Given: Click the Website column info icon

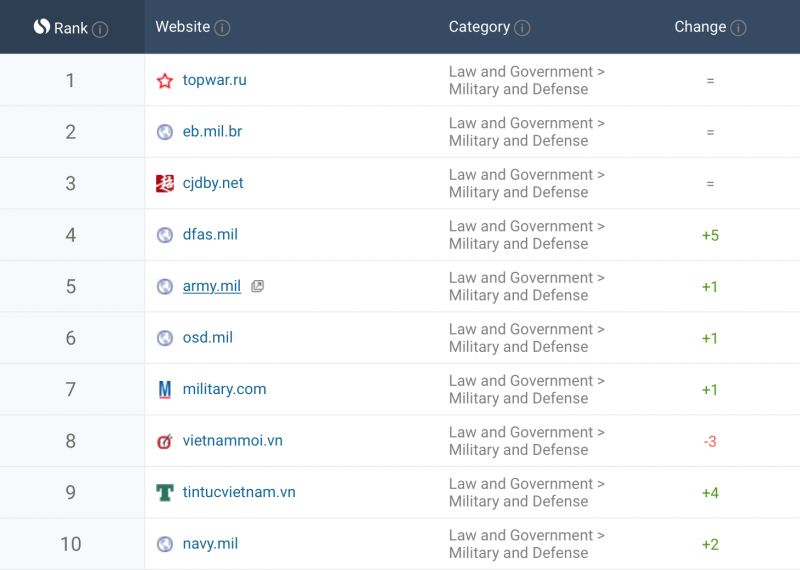Looking at the screenshot, I should point(222,28).
